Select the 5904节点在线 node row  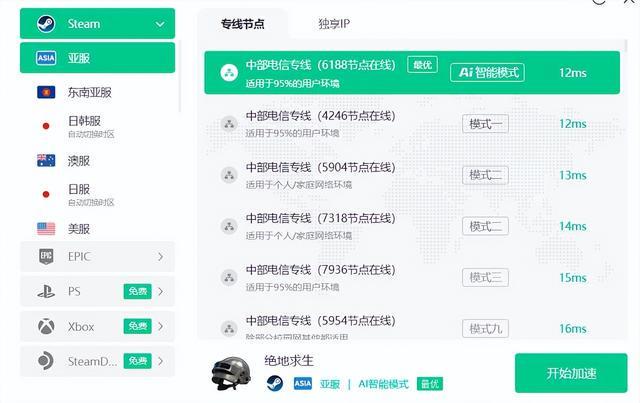[x=412, y=175]
